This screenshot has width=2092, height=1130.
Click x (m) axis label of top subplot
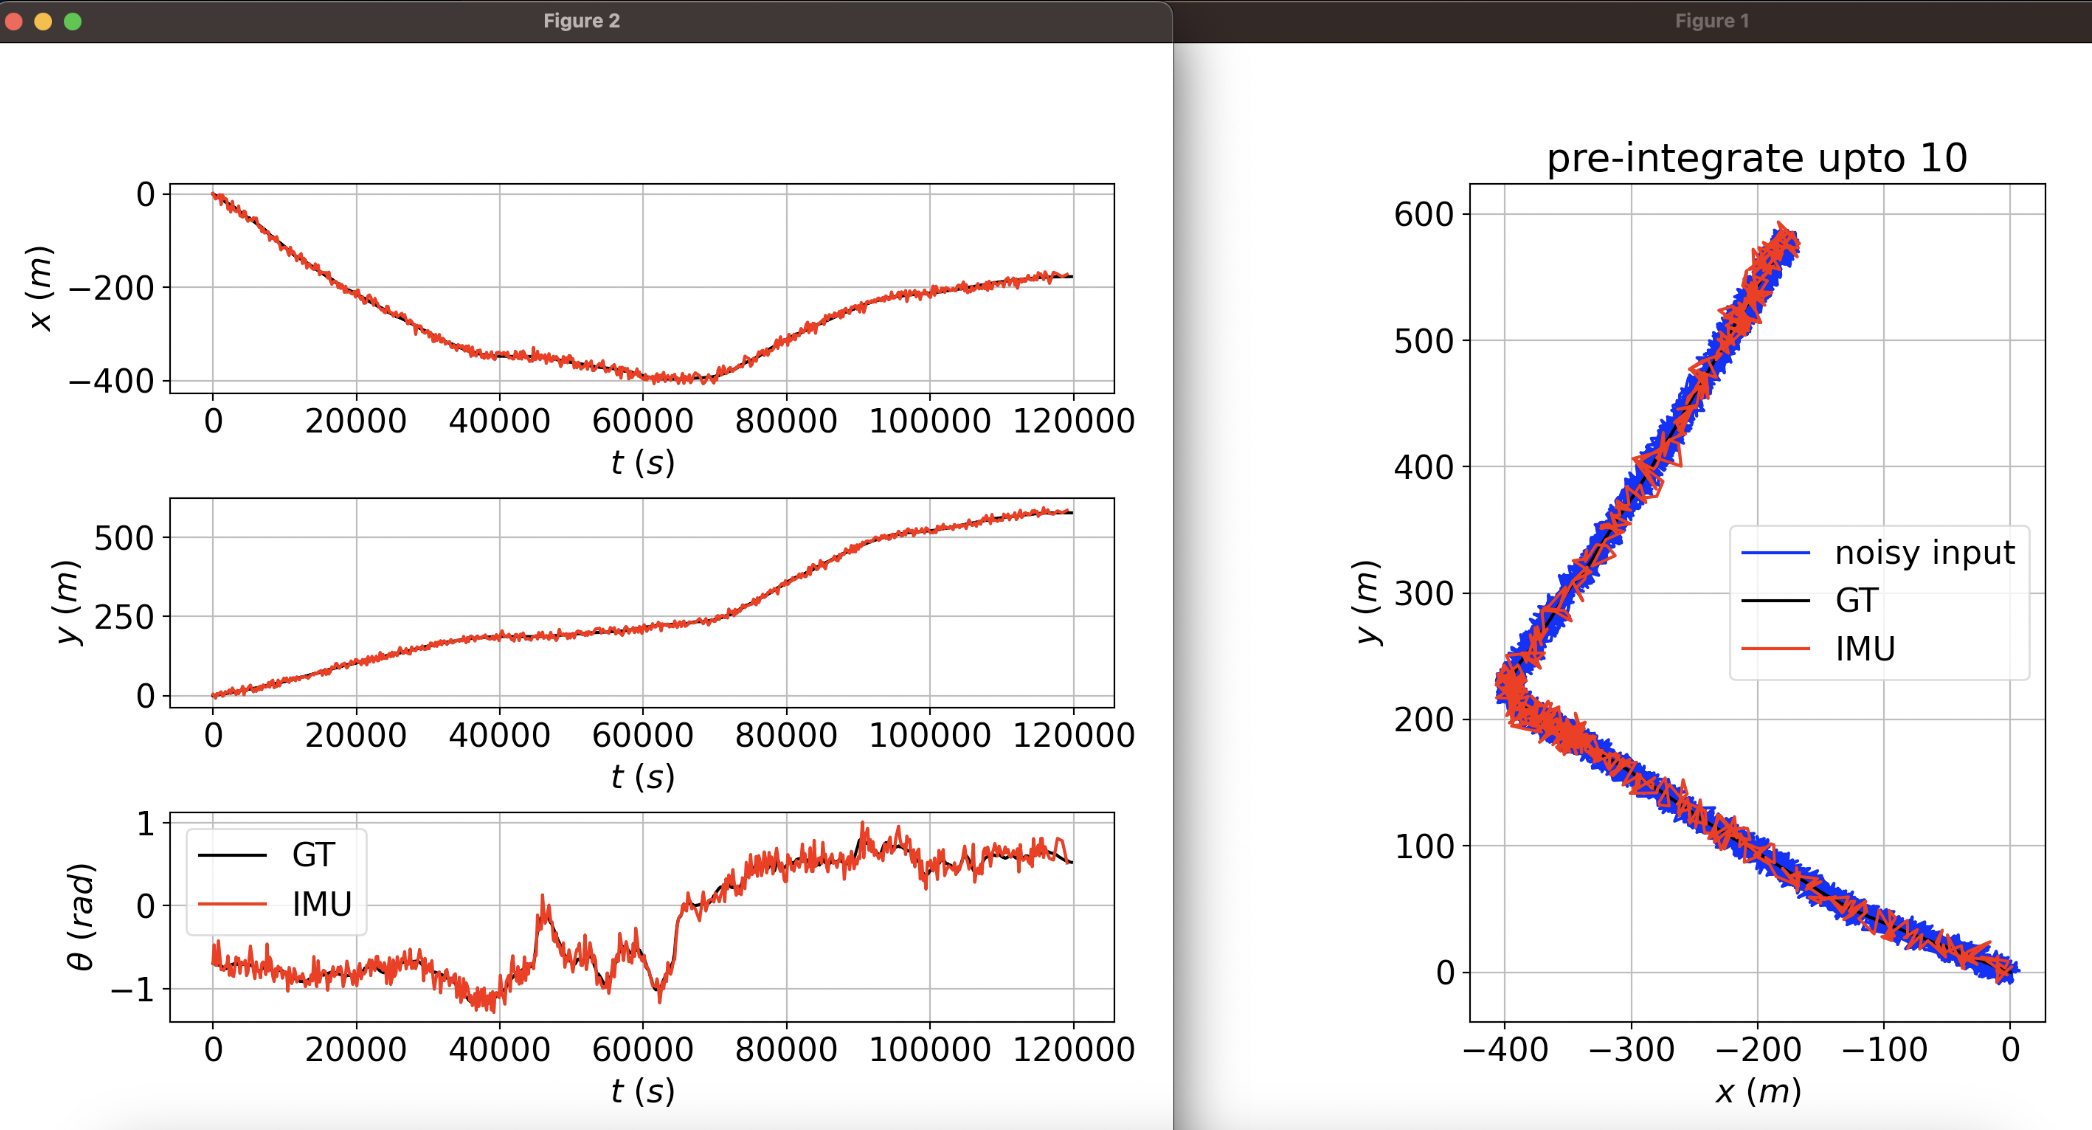click(x=40, y=288)
